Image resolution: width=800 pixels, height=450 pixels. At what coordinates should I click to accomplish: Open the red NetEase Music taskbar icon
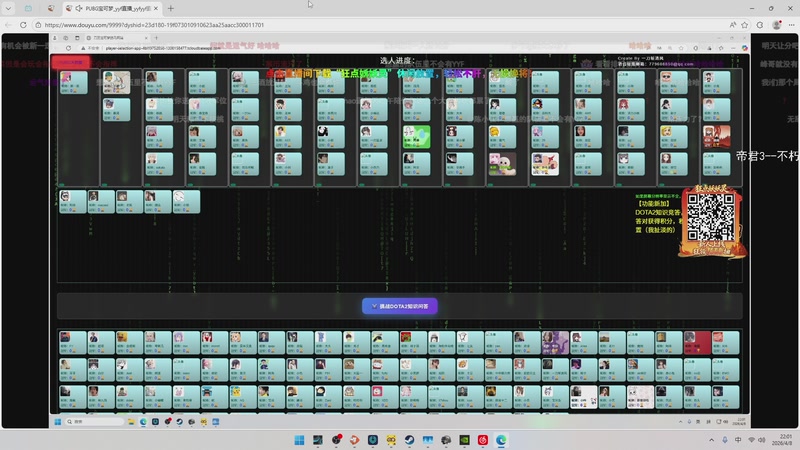483,440
